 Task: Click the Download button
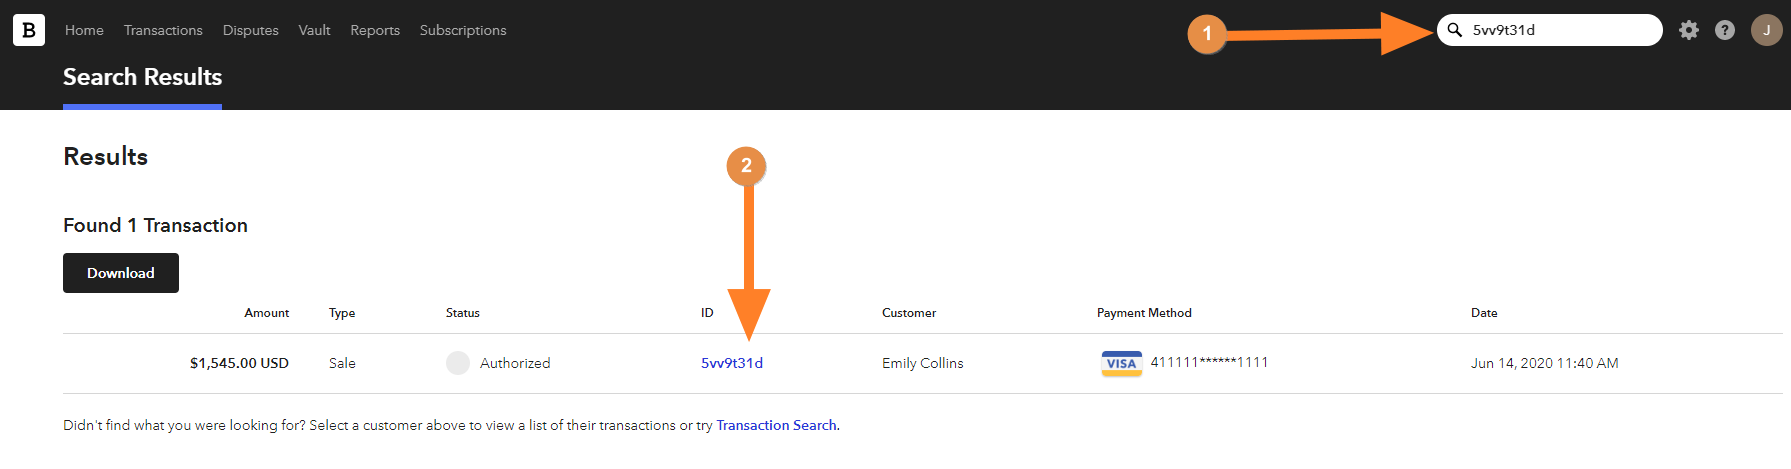121,273
